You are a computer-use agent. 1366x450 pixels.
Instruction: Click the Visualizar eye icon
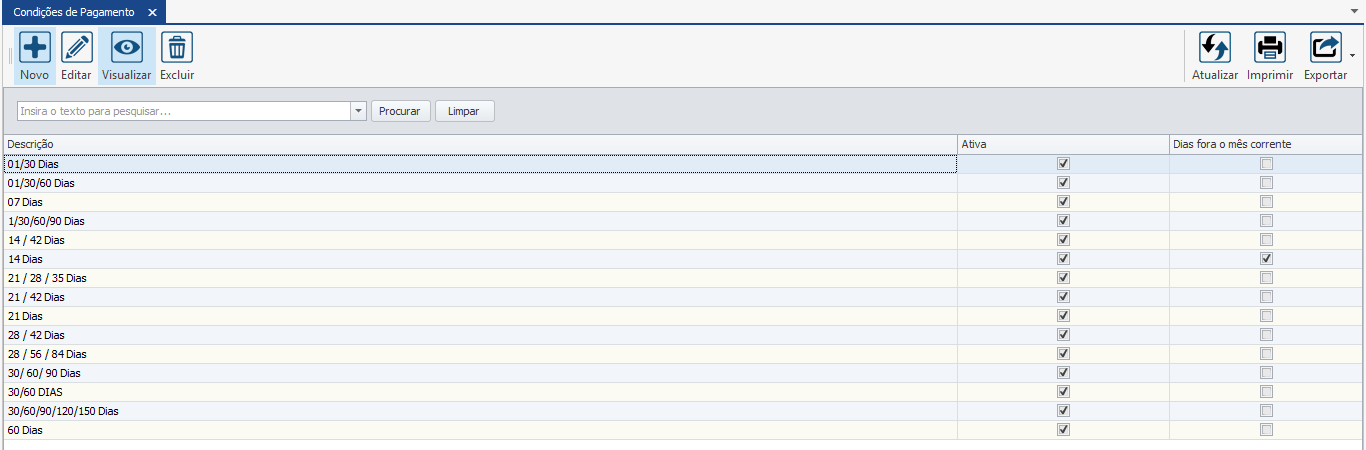(127, 47)
